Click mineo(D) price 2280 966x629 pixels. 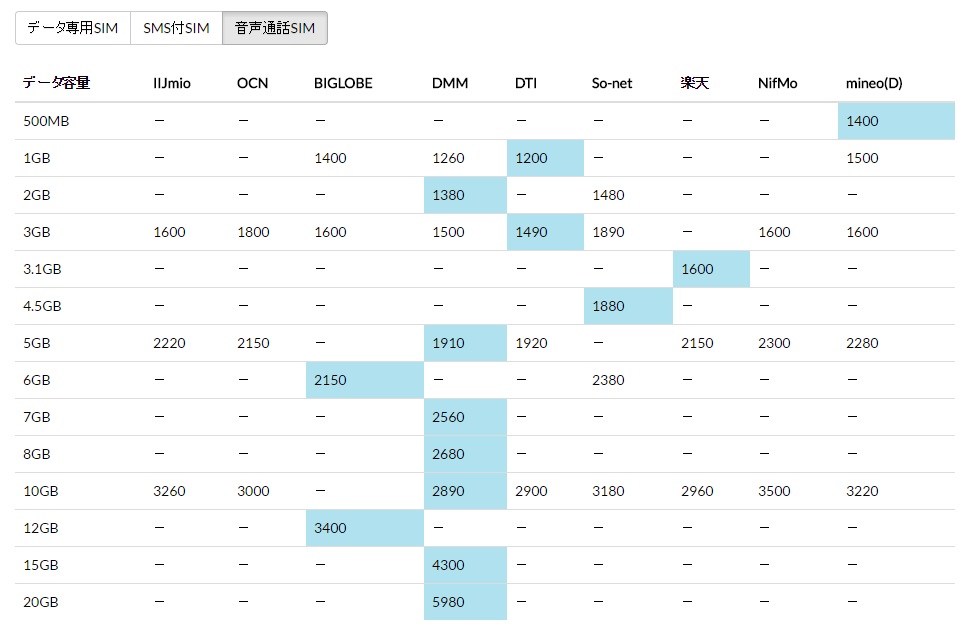[x=862, y=343]
